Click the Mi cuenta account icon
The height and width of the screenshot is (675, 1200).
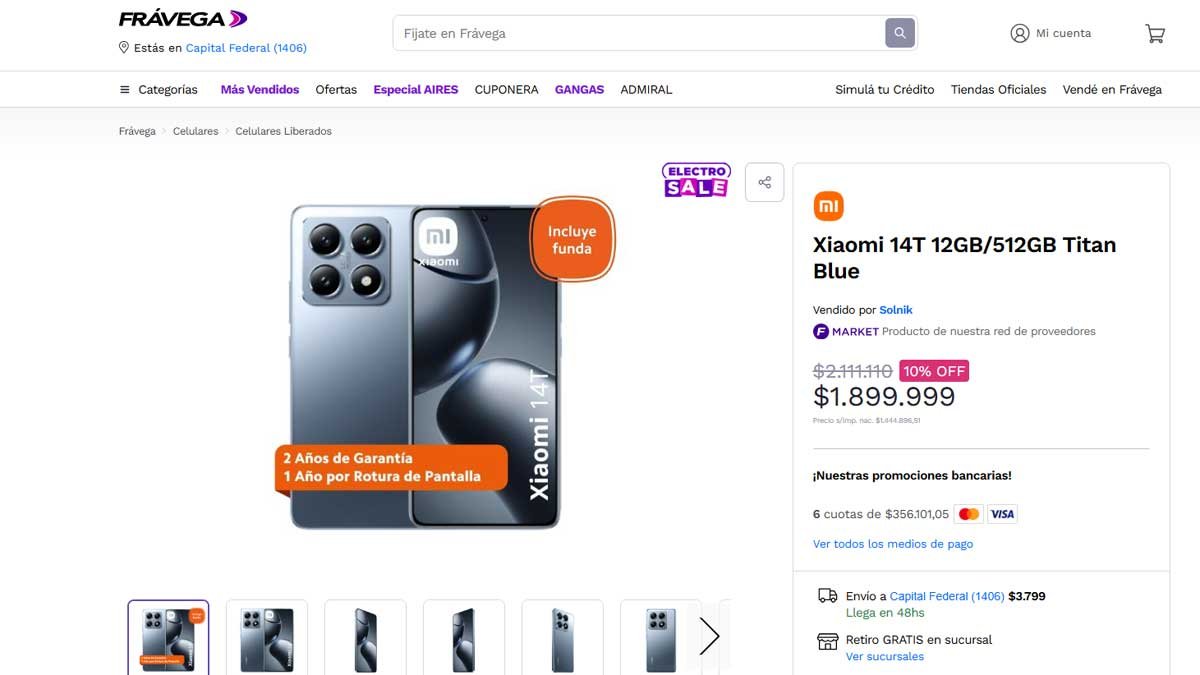pyautogui.click(x=1018, y=33)
